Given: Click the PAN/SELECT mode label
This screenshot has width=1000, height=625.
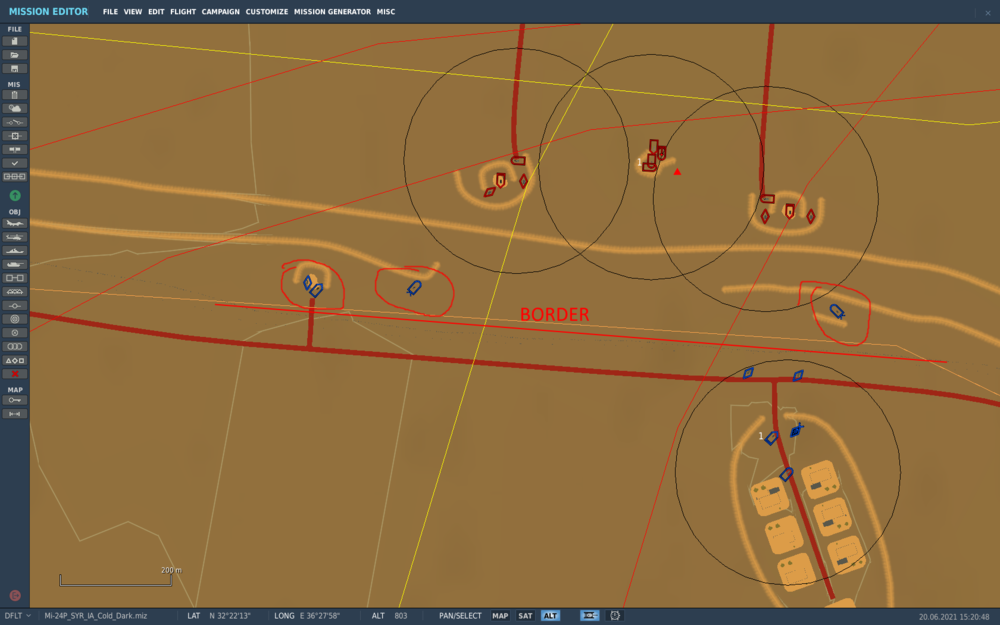Looking at the screenshot, I should (460, 615).
